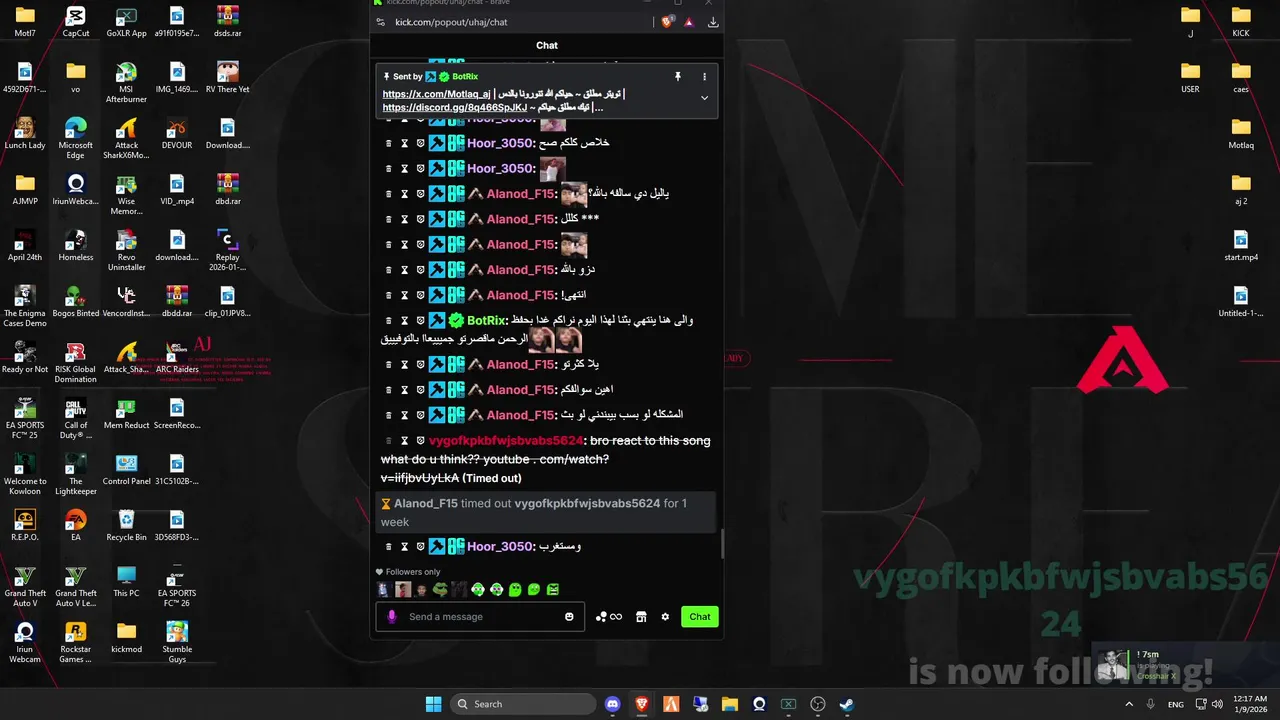This screenshot has width=1280, height=720.
Task: Select the start.mp4 desktop file
Action: [x=1241, y=246]
